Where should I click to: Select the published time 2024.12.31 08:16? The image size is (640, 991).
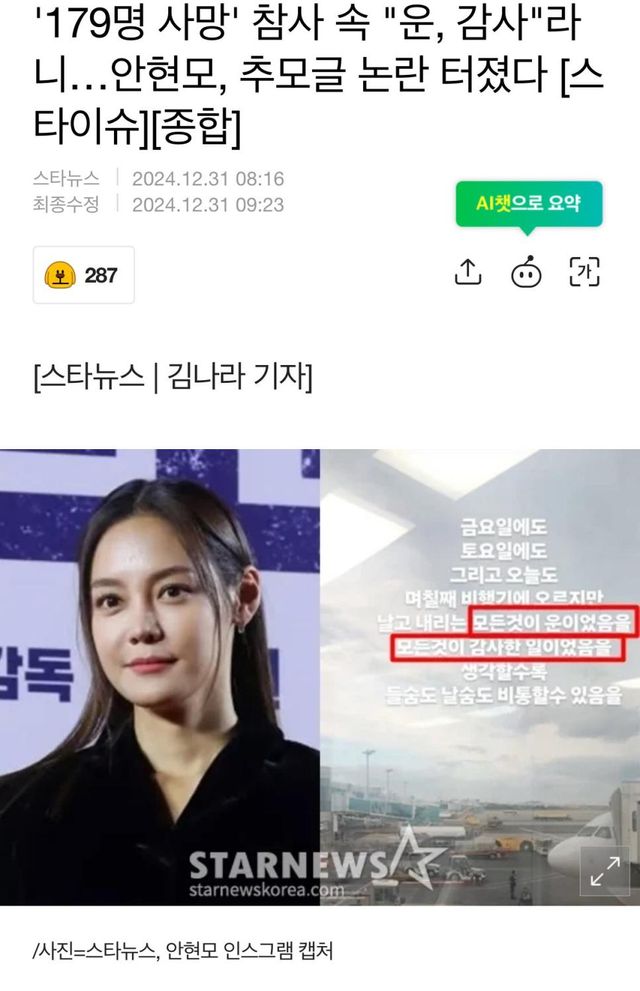tap(208, 179)
